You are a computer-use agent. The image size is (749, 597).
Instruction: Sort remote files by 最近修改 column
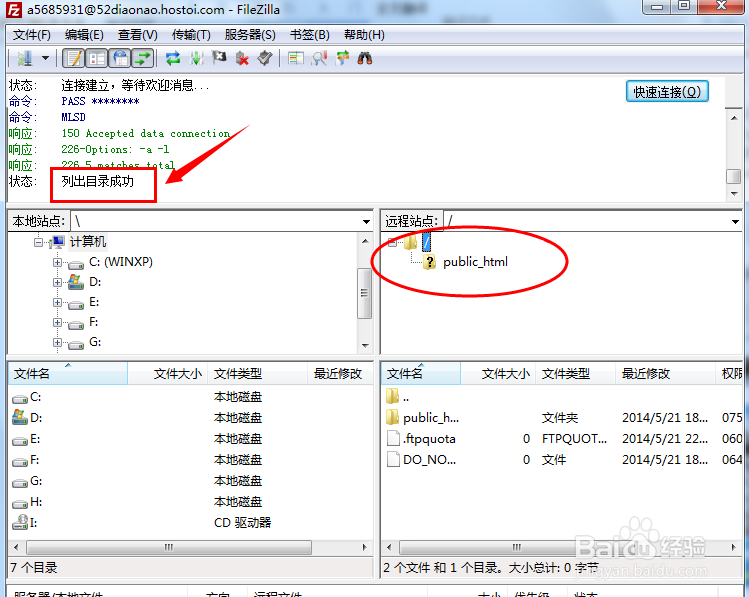pyautogui.click(x=665, y=373)
